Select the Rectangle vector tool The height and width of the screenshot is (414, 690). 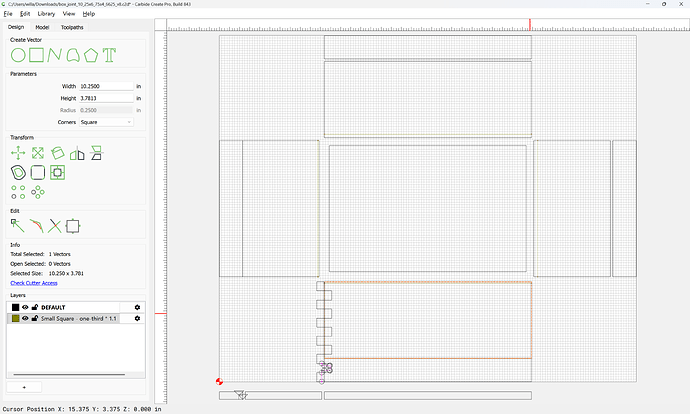pyautogui.click(x=37, y=55)
